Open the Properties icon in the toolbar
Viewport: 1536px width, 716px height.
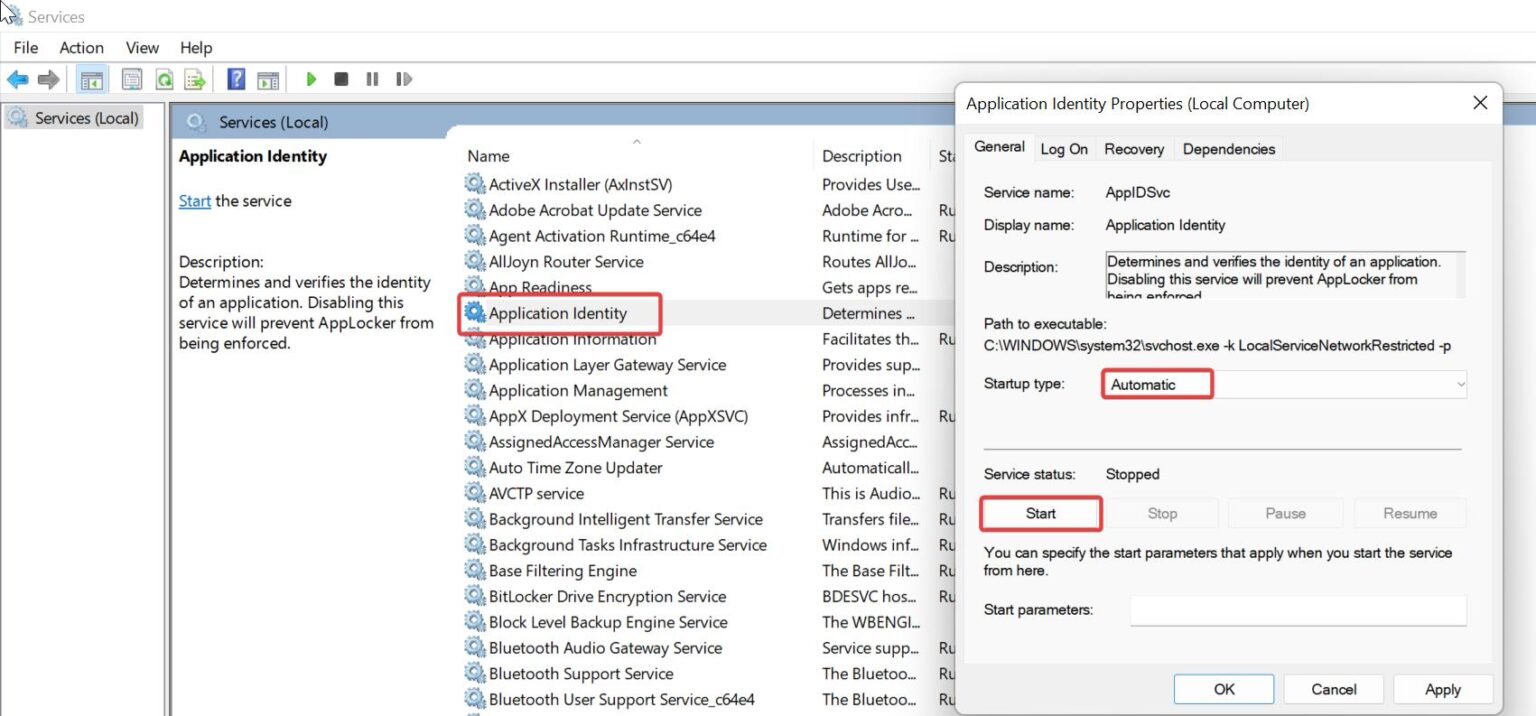131,79
